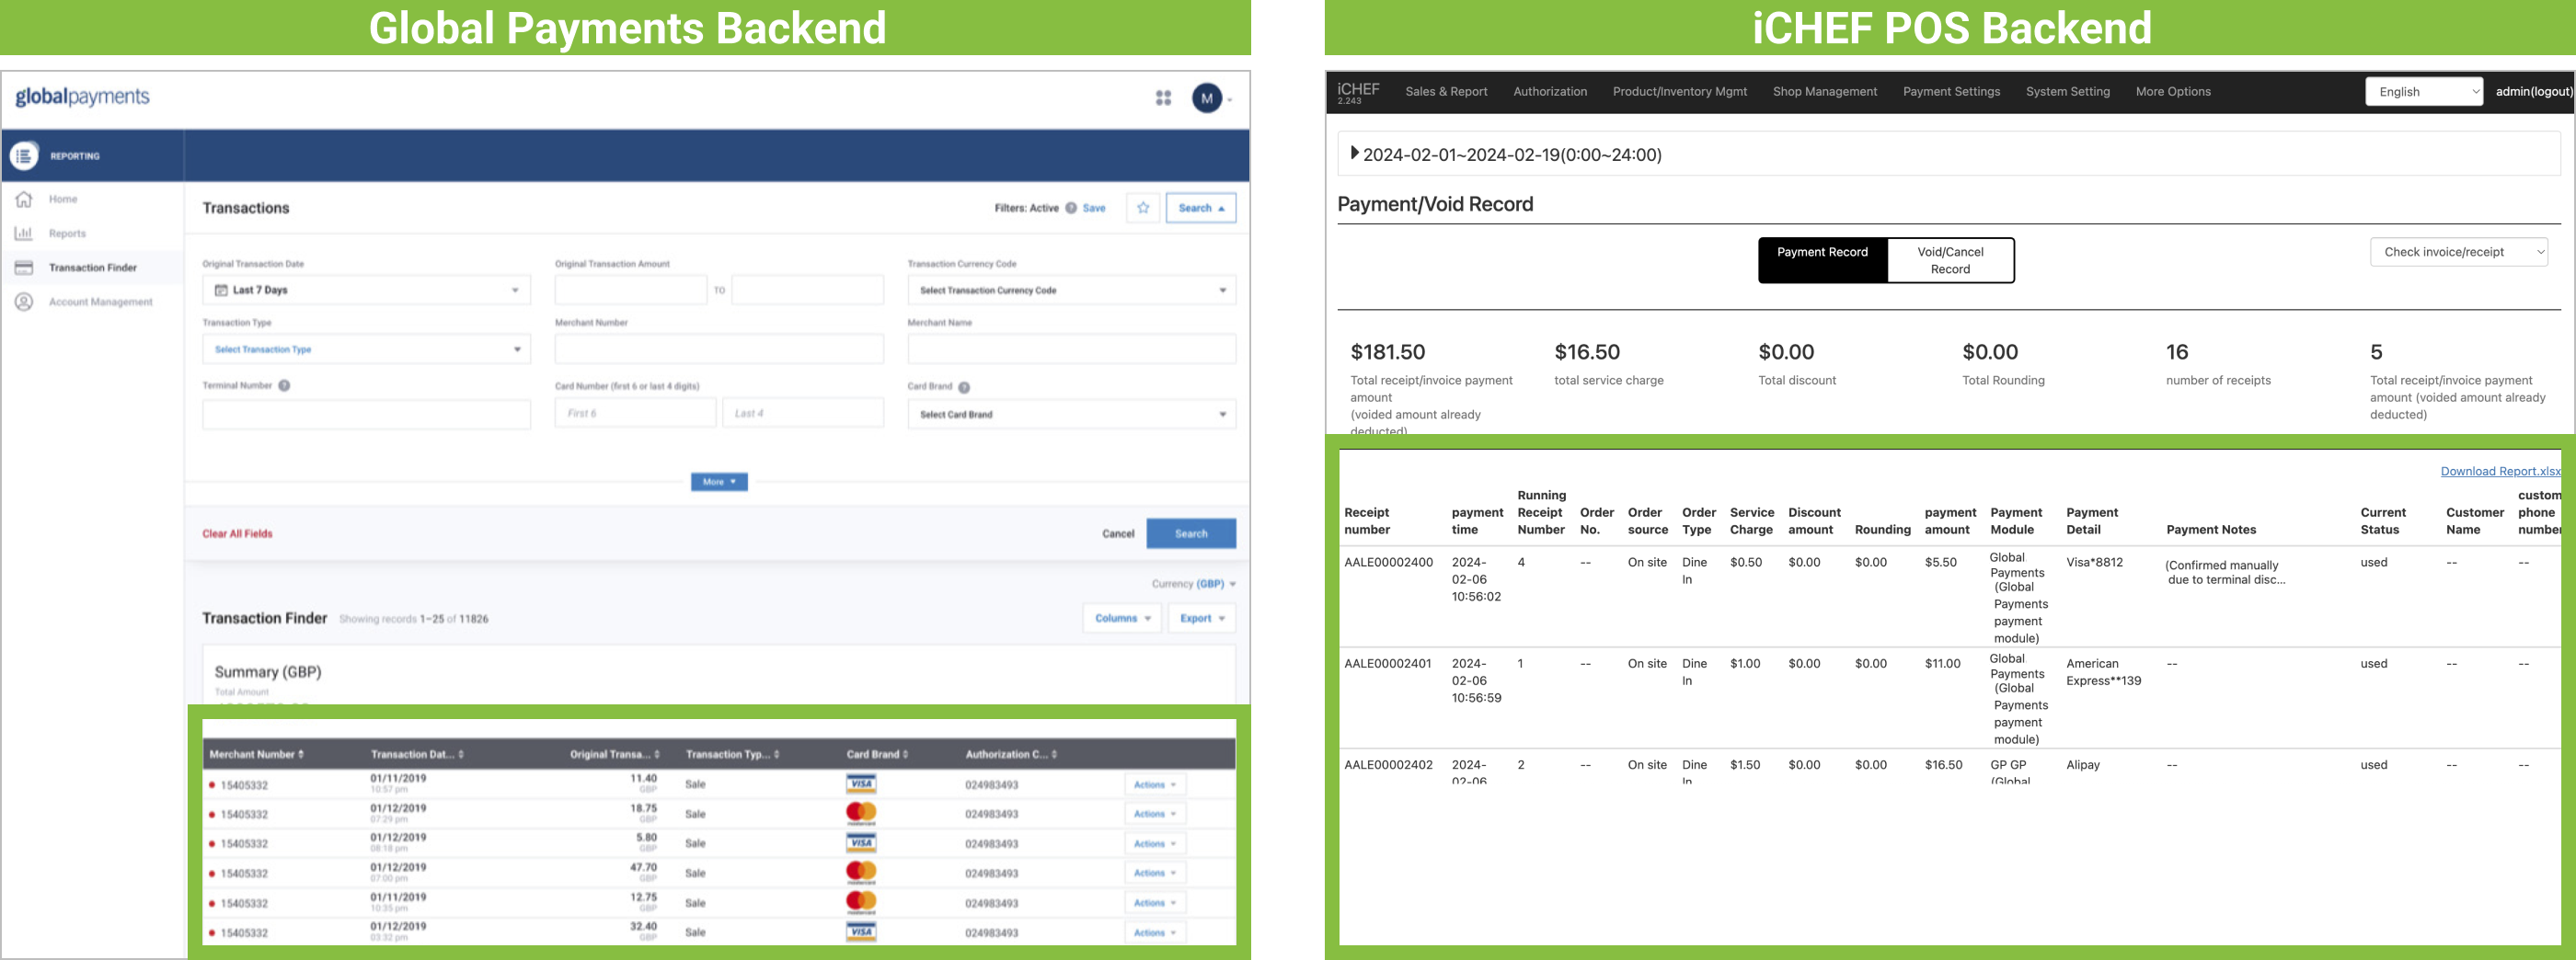Click the Terminal Number help icon

pyautogui.click(x=284, y=386)
